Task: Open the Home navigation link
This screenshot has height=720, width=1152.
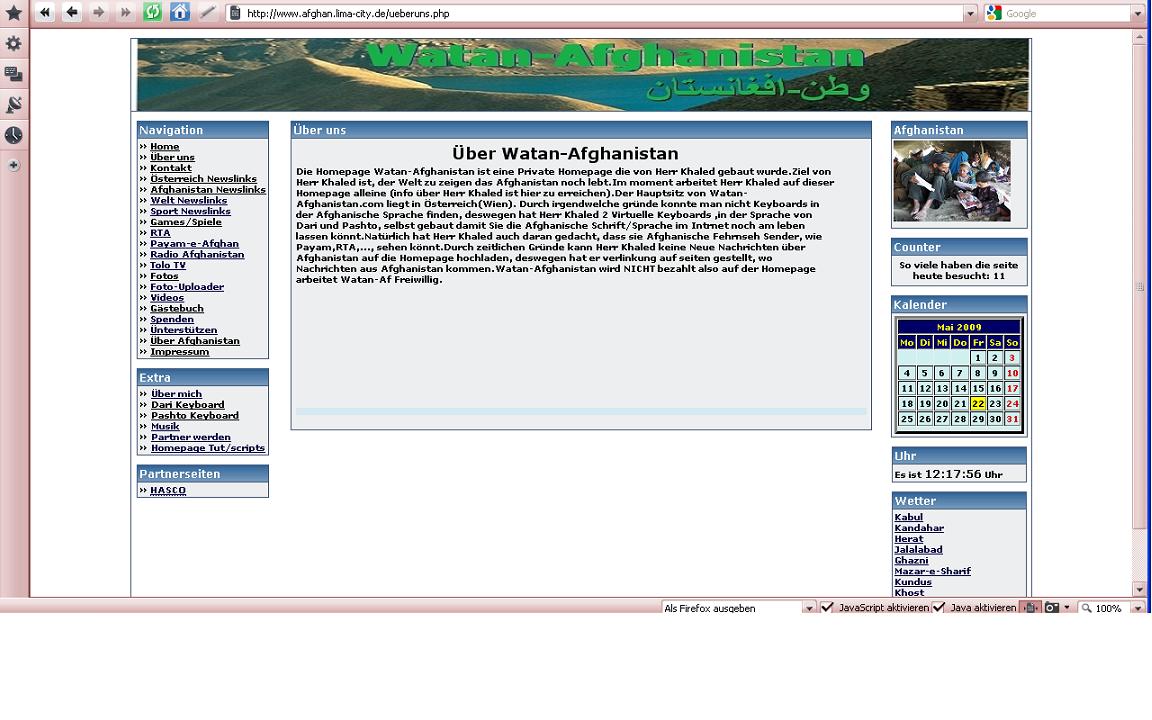Action: 165,146
